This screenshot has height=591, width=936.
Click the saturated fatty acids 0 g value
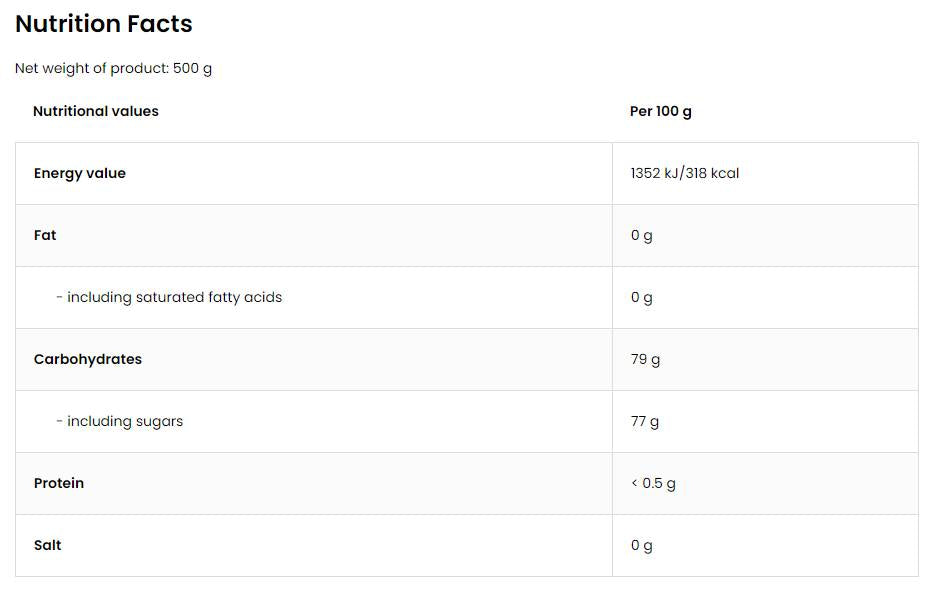coord(641,297)
